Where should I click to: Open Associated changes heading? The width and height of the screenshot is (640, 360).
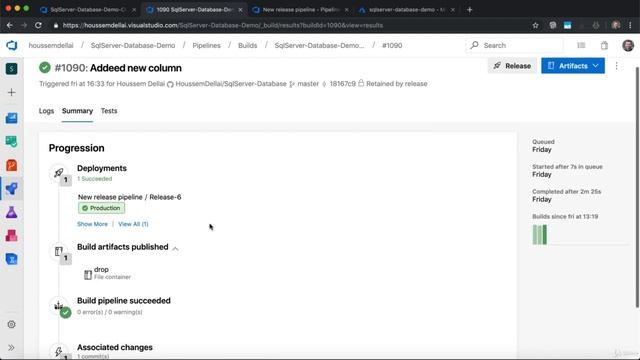coord(115,347)
